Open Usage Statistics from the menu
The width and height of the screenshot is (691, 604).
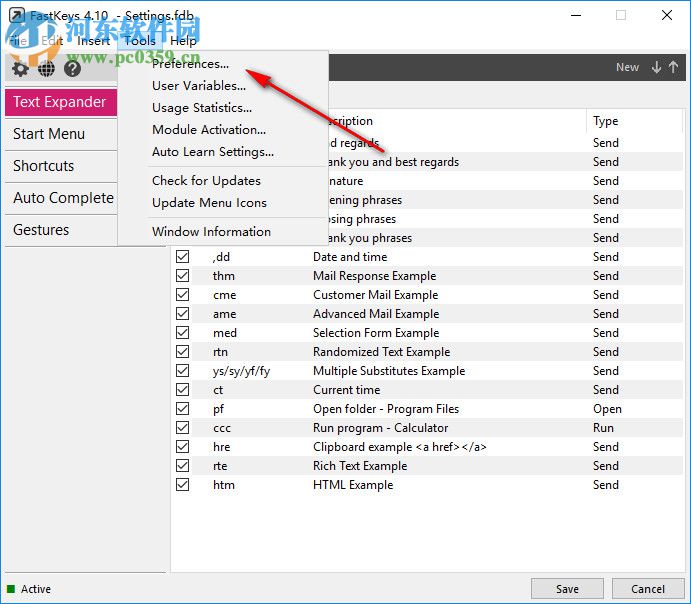pos(202,107)
